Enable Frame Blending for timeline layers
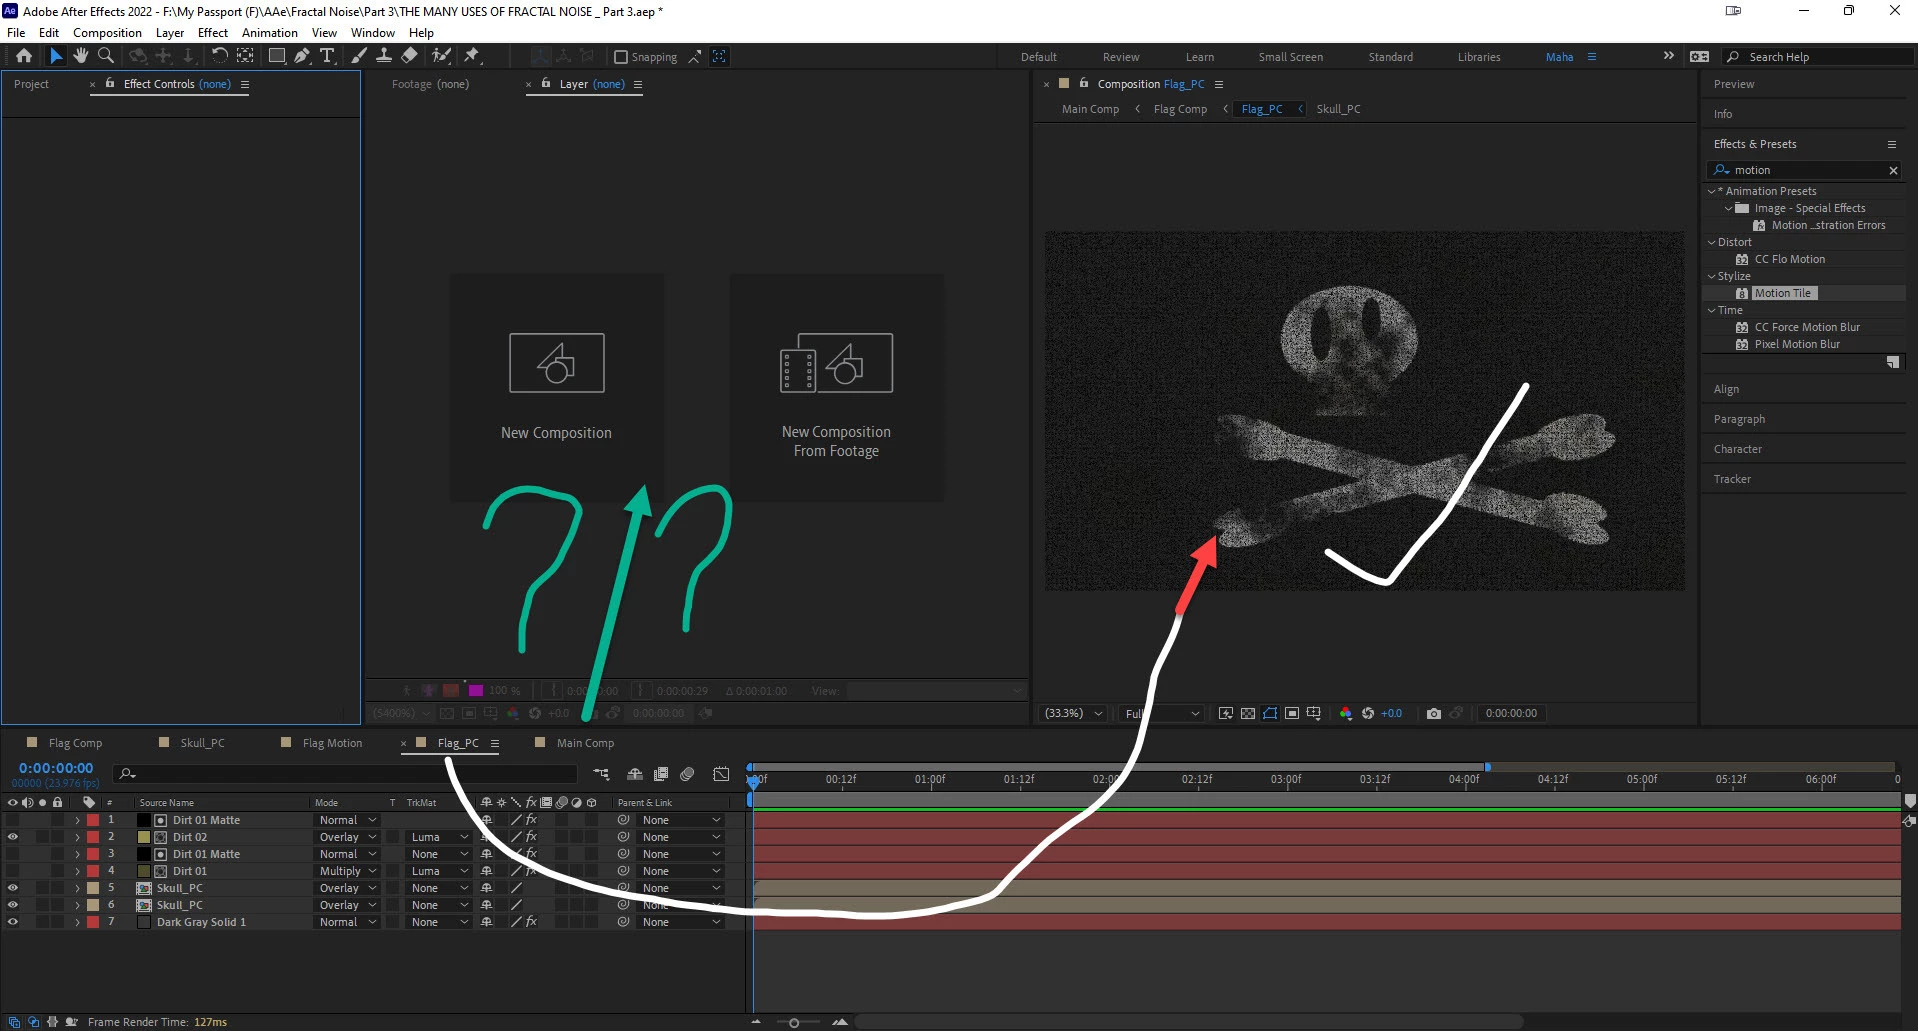The width and height of the screenshot is (1918, 1031). pyautogui.click(x=661, y=774)
